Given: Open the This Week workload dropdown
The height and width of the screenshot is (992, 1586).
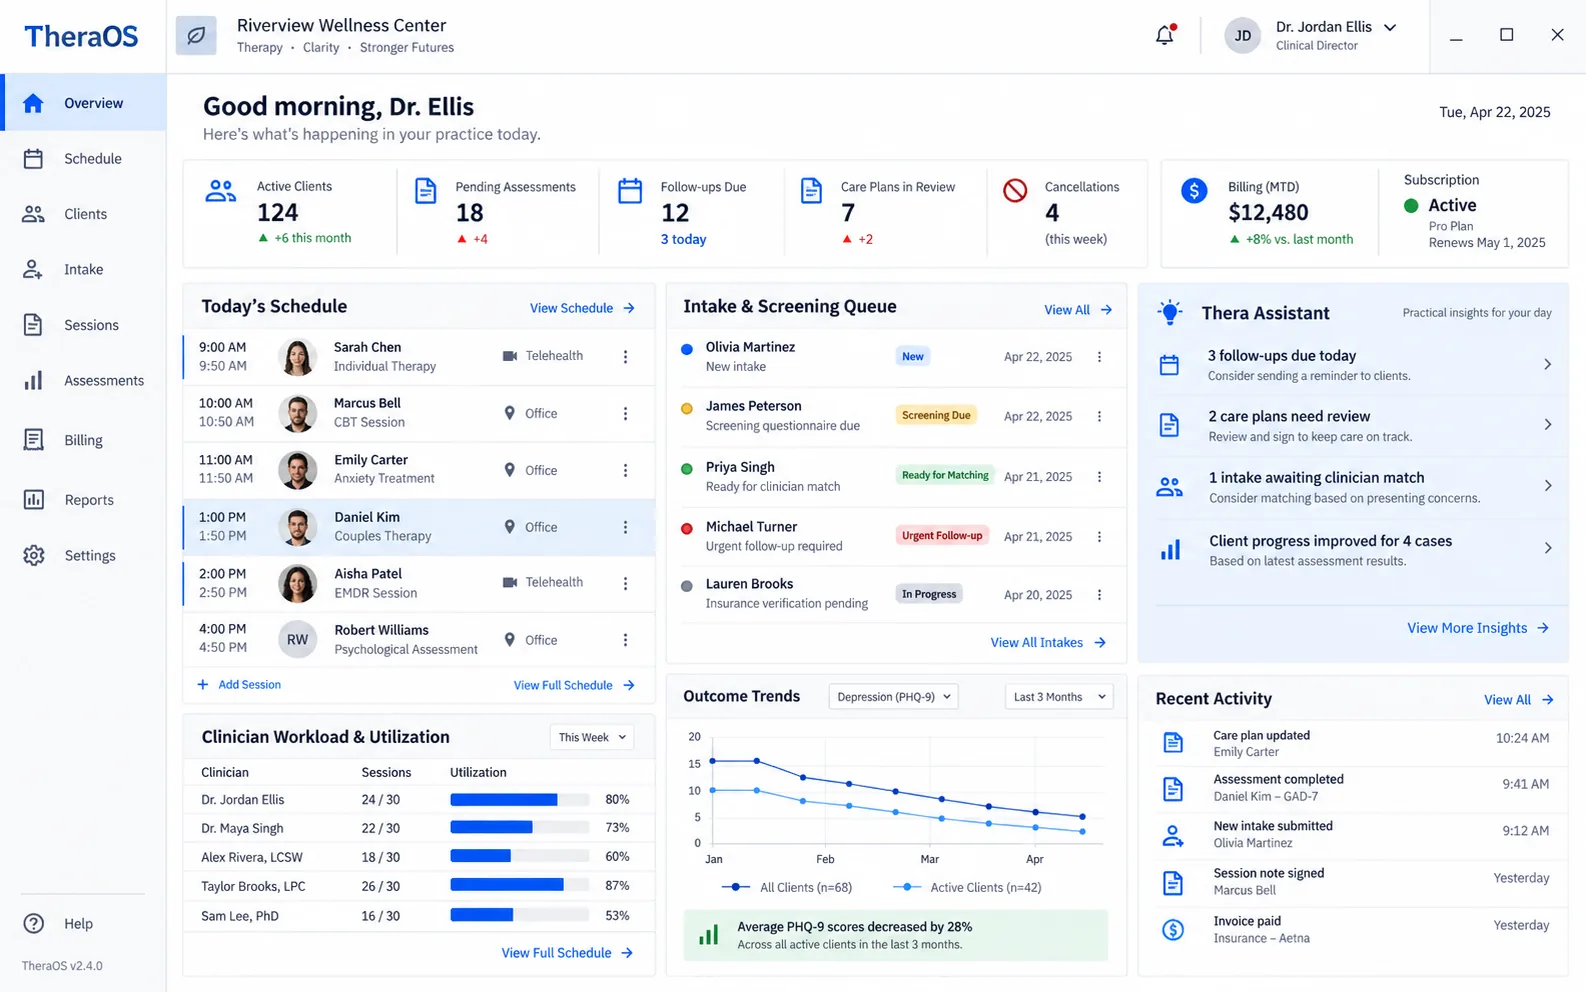Looking at the screenshot, I should click(592, 737).
